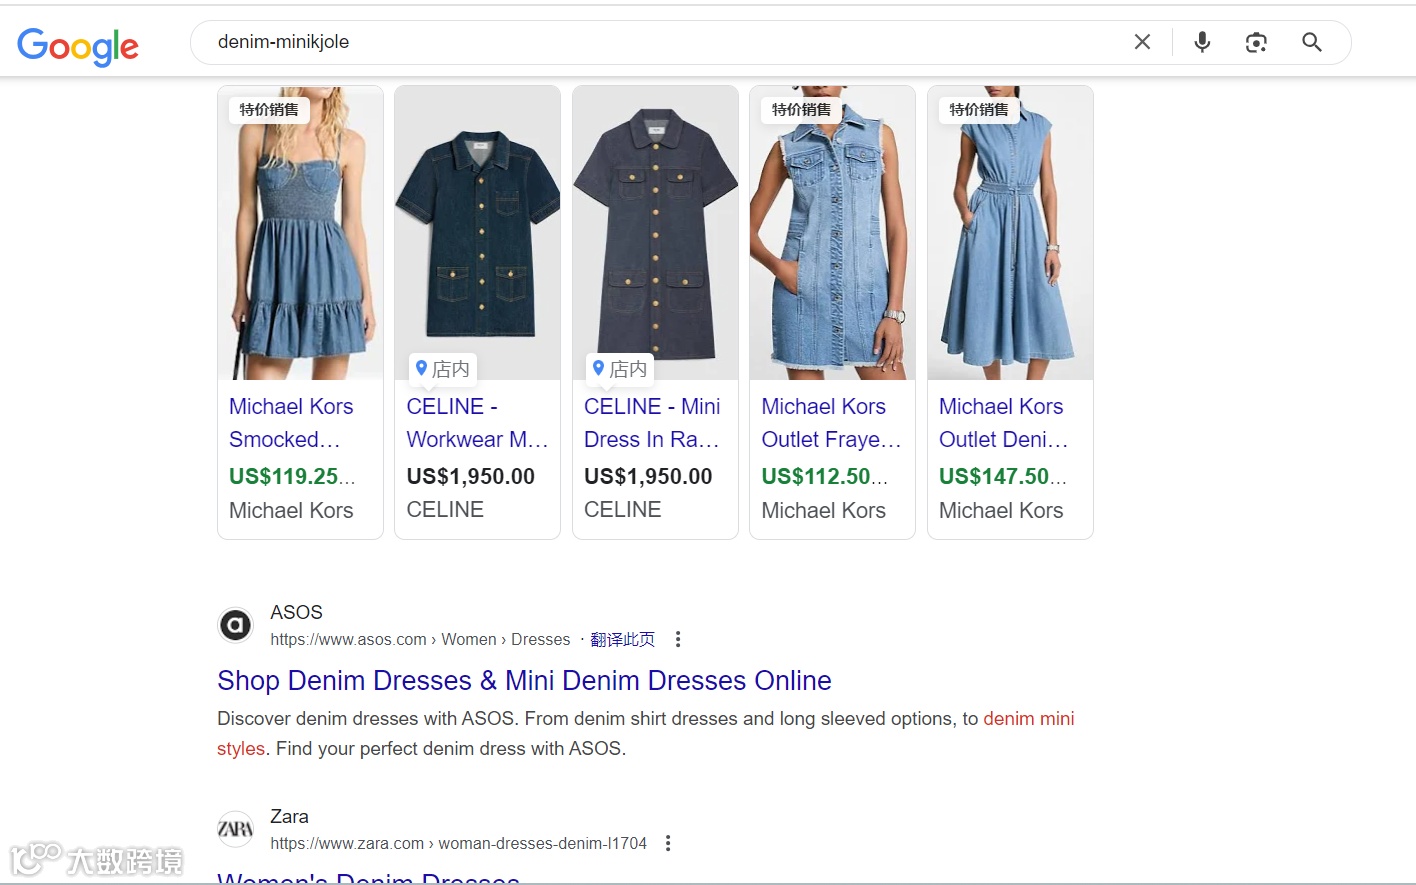The width and height of the screenshot is (1416, 885).
Task: Open the Zara favicon icon
Action: 235,828
